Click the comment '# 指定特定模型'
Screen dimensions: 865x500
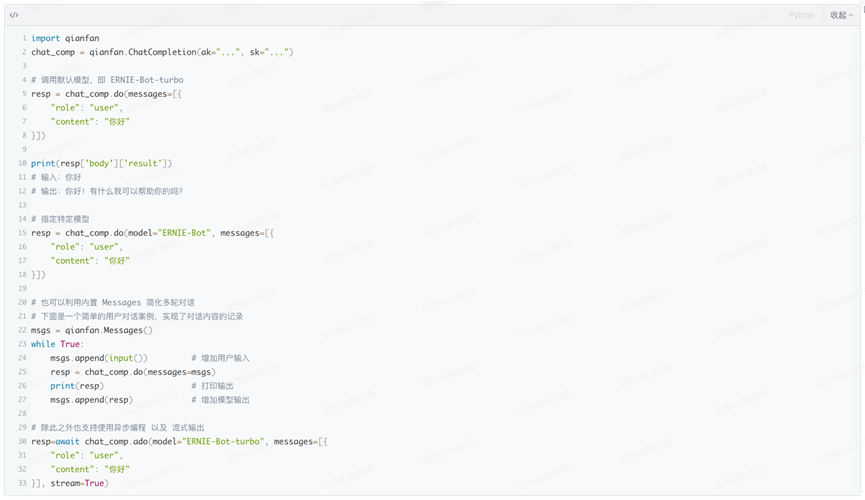click(60, 219)
